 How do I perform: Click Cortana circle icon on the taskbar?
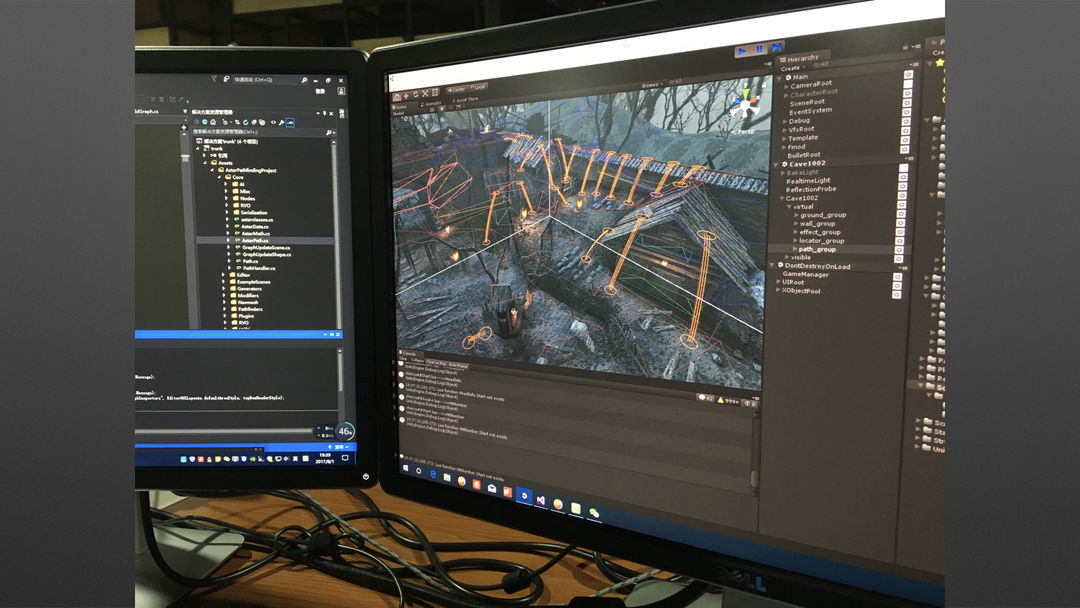coord(419,471)
